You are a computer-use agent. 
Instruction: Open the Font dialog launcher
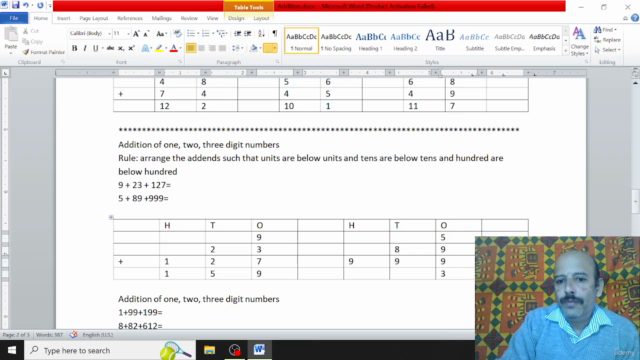180,62
